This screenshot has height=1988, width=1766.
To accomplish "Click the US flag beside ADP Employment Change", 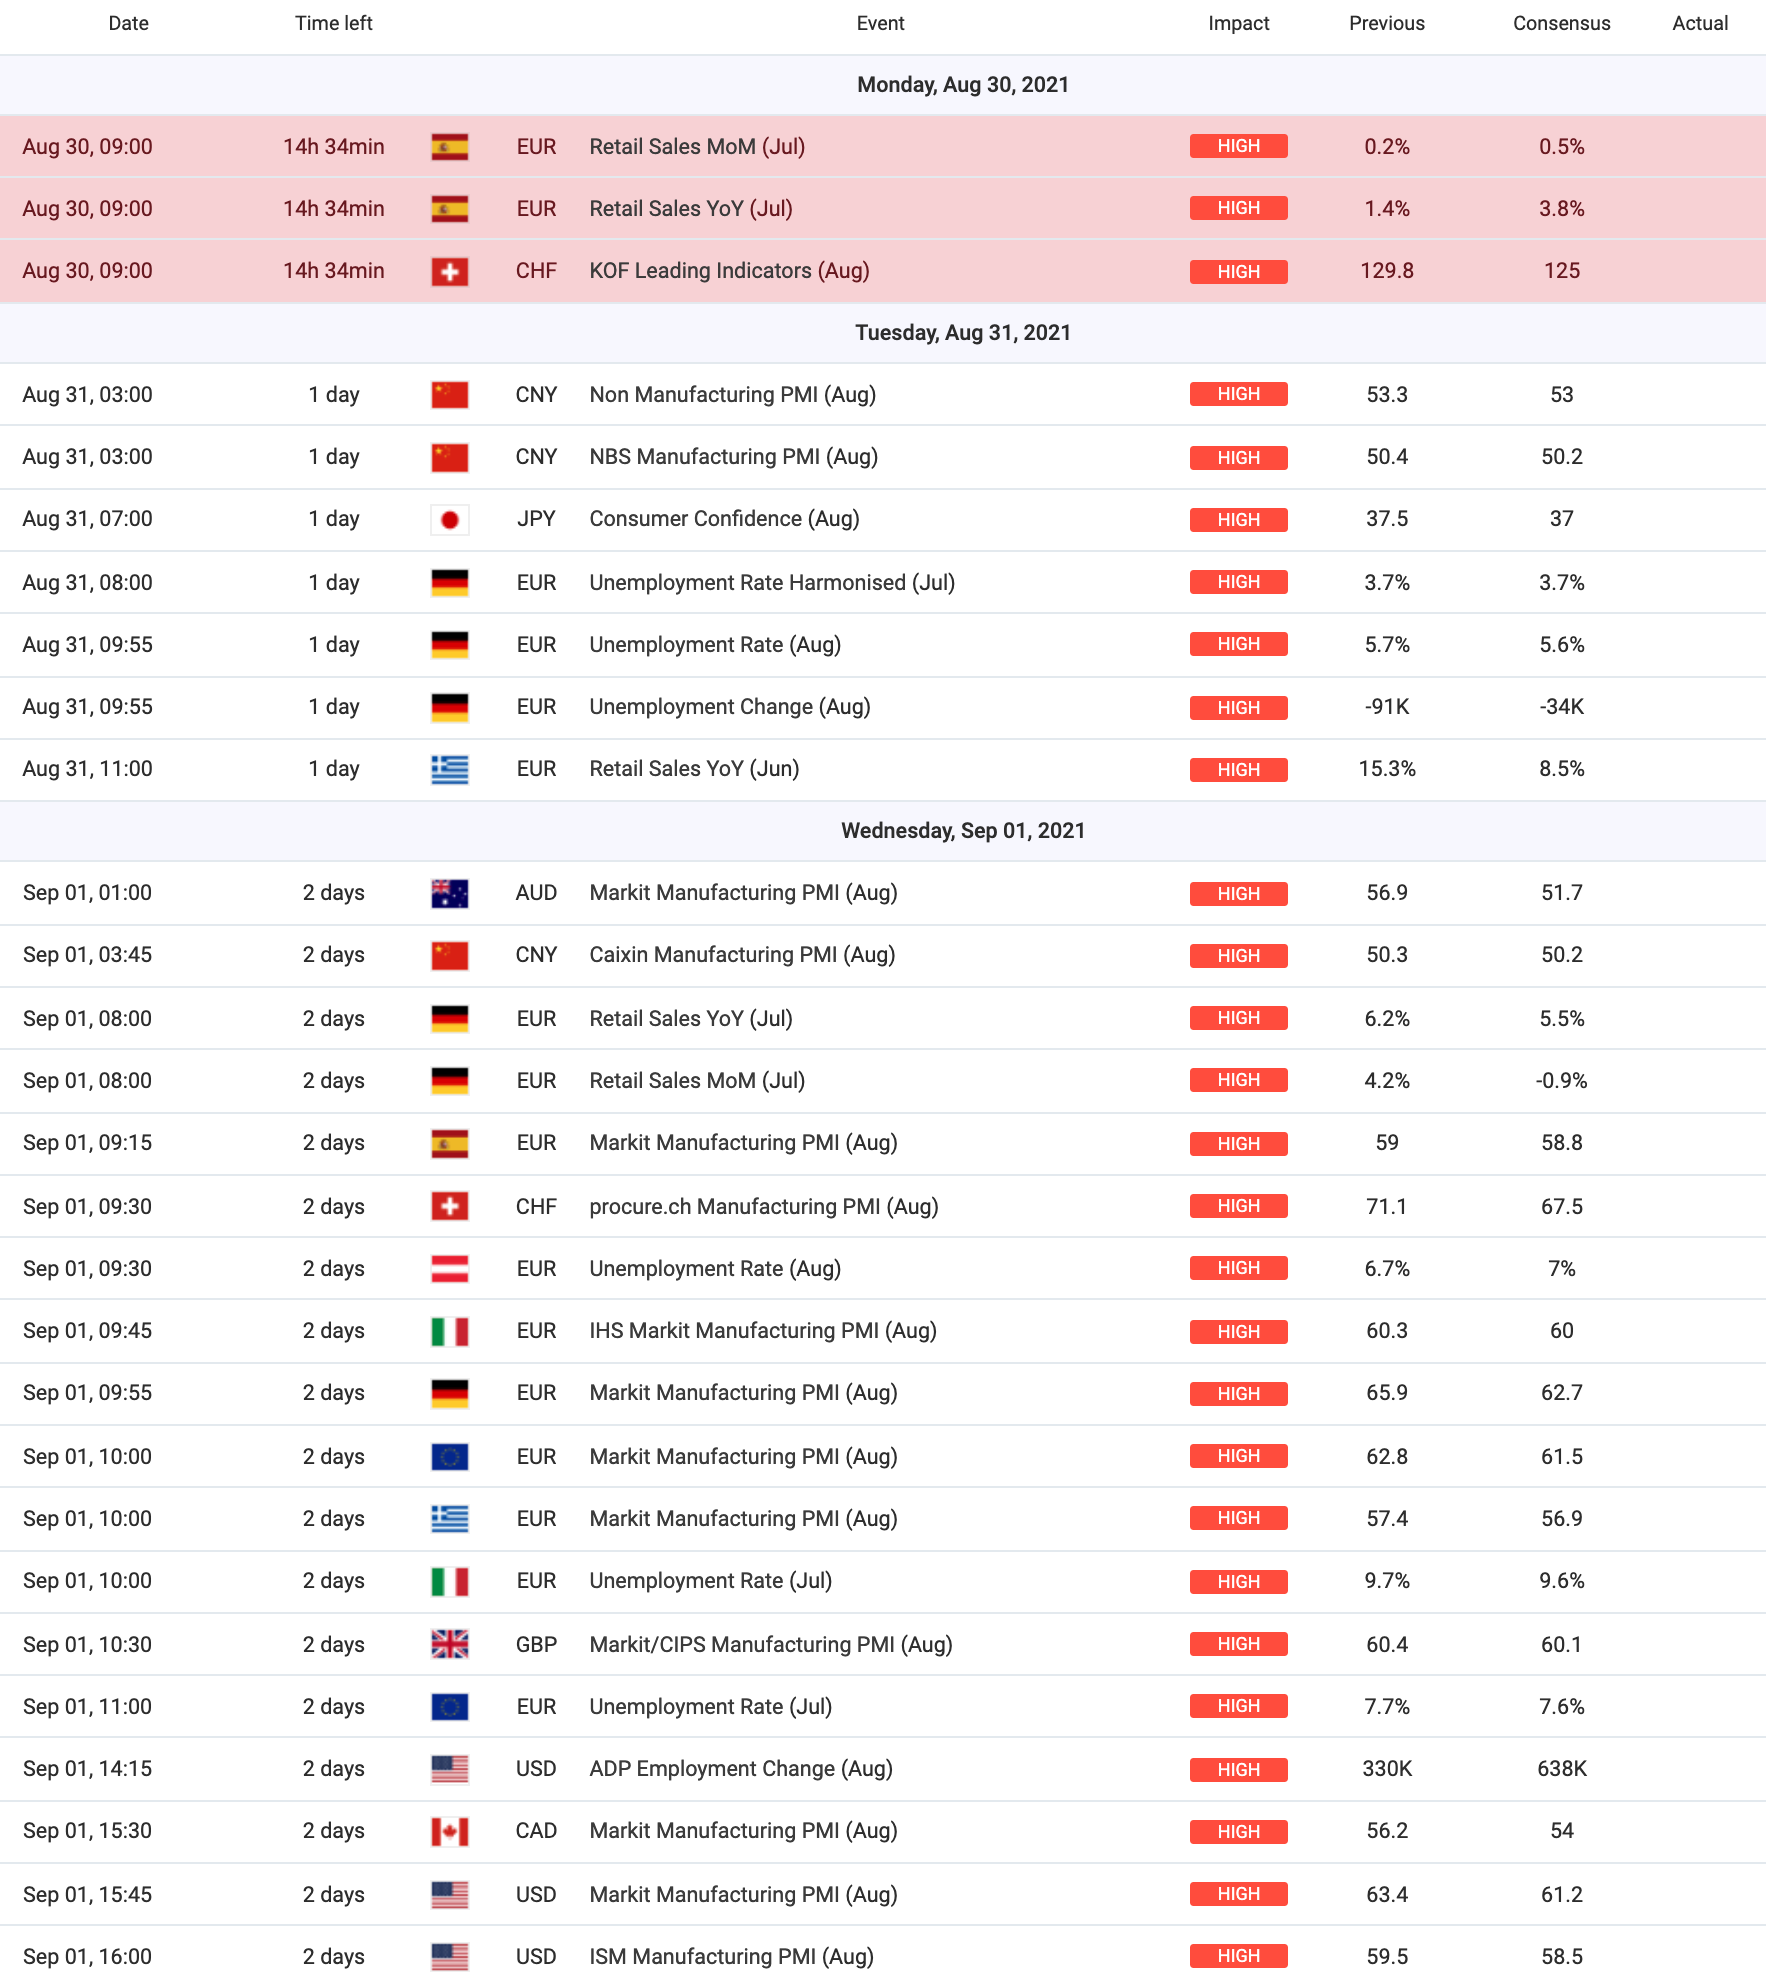I will coord(450,1770).
